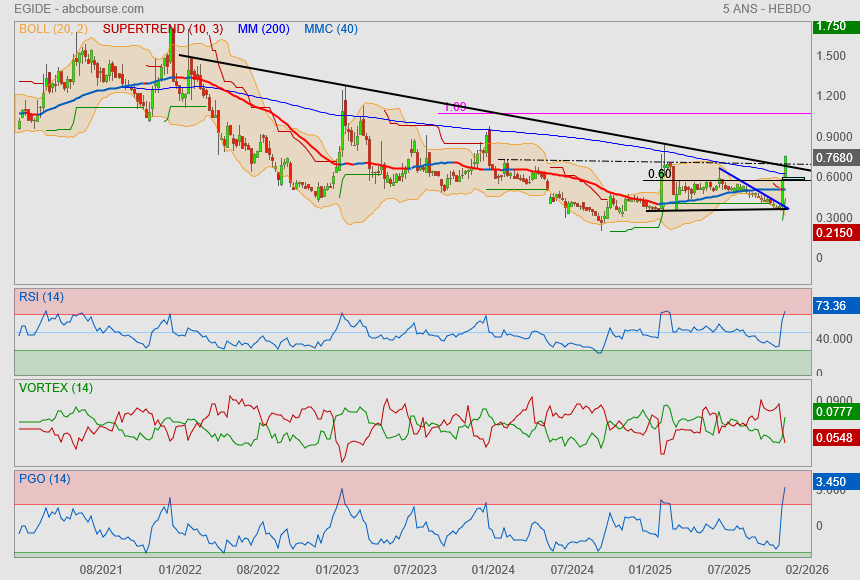Click the red Vortex value 0.0548
This screenshot has width=860, height=580.
(833, 439)
